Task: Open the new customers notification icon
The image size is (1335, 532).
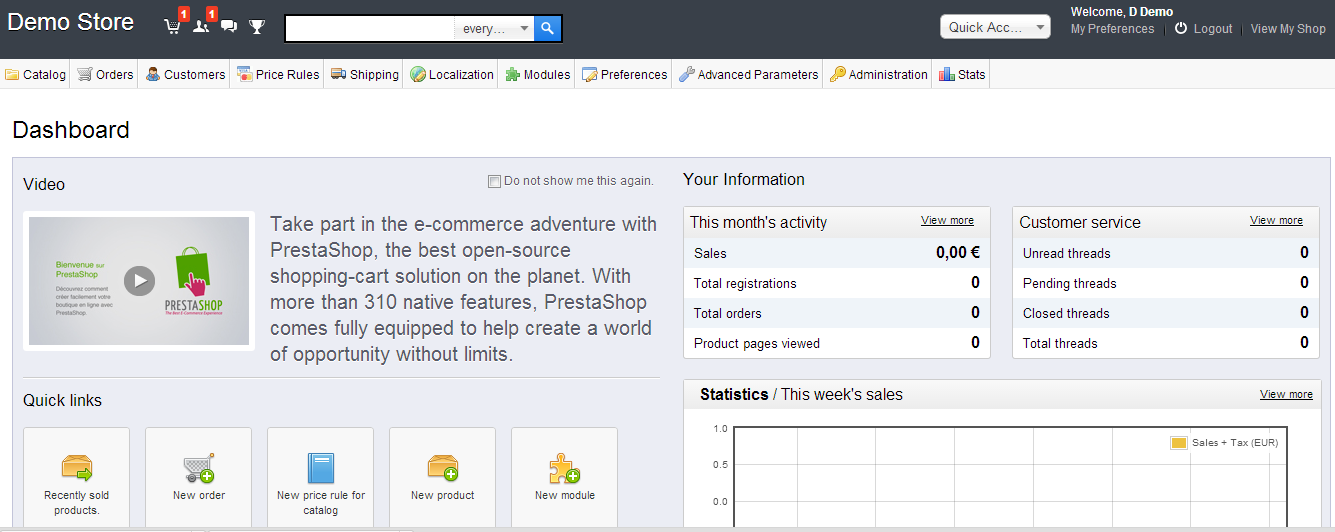Action: tap(201, 27)
